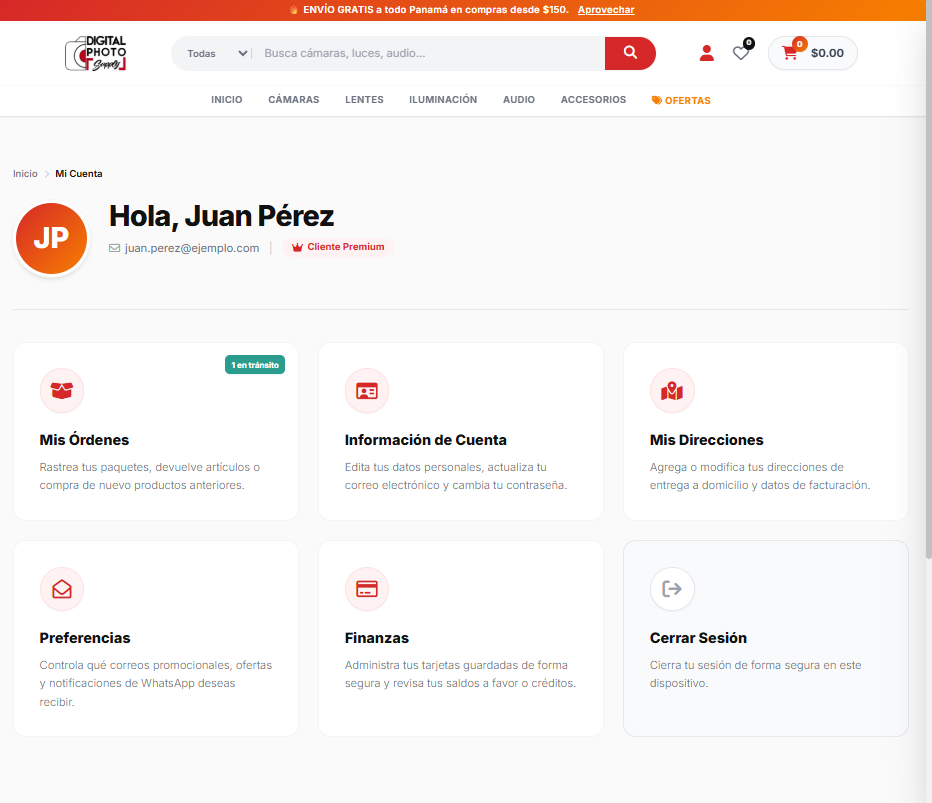
Task: Click the Cerrar Sesión heading
Action: (x=698, y=638)
